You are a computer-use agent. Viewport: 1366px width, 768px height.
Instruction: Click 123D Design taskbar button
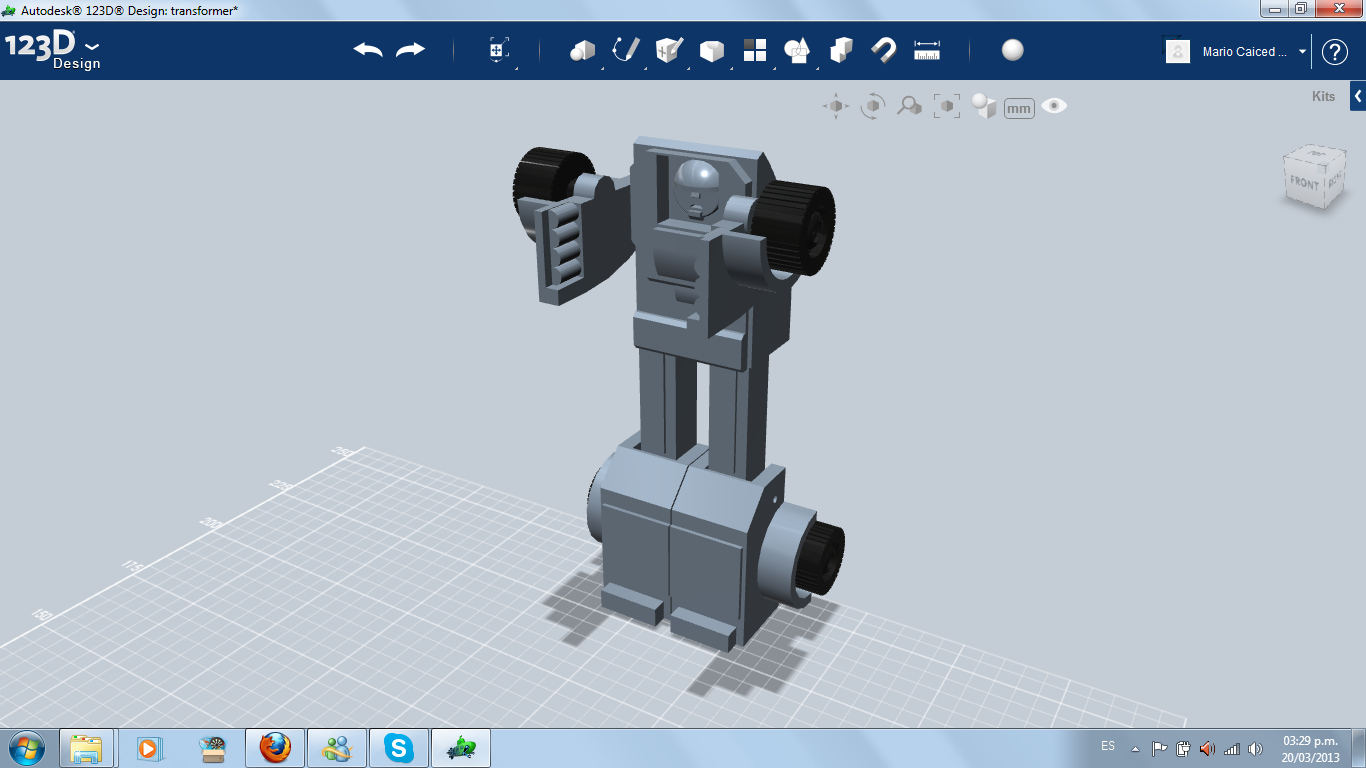[461, 747]
